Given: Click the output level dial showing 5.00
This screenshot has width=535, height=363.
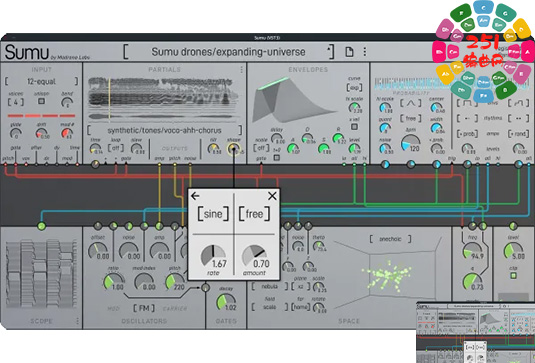Looking at the screenshot, I should point(514,251).
